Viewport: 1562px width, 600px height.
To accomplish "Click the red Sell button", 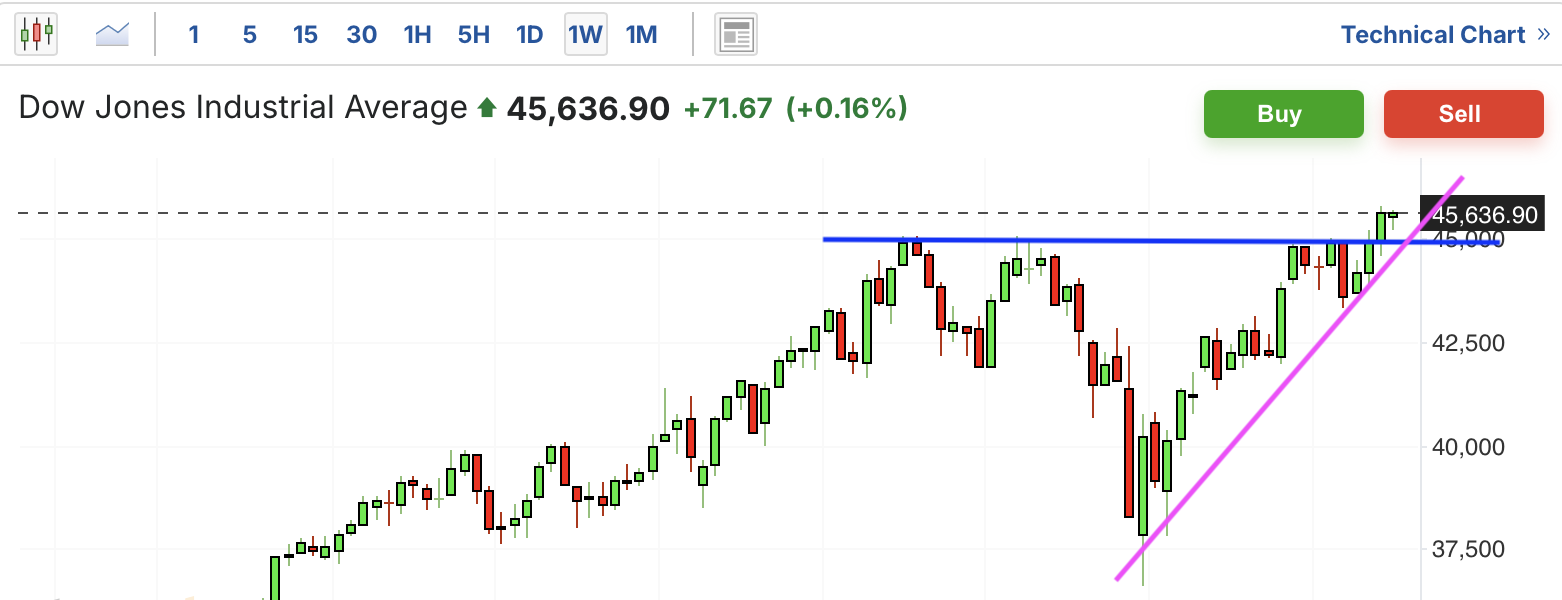I will [1464, 113].
